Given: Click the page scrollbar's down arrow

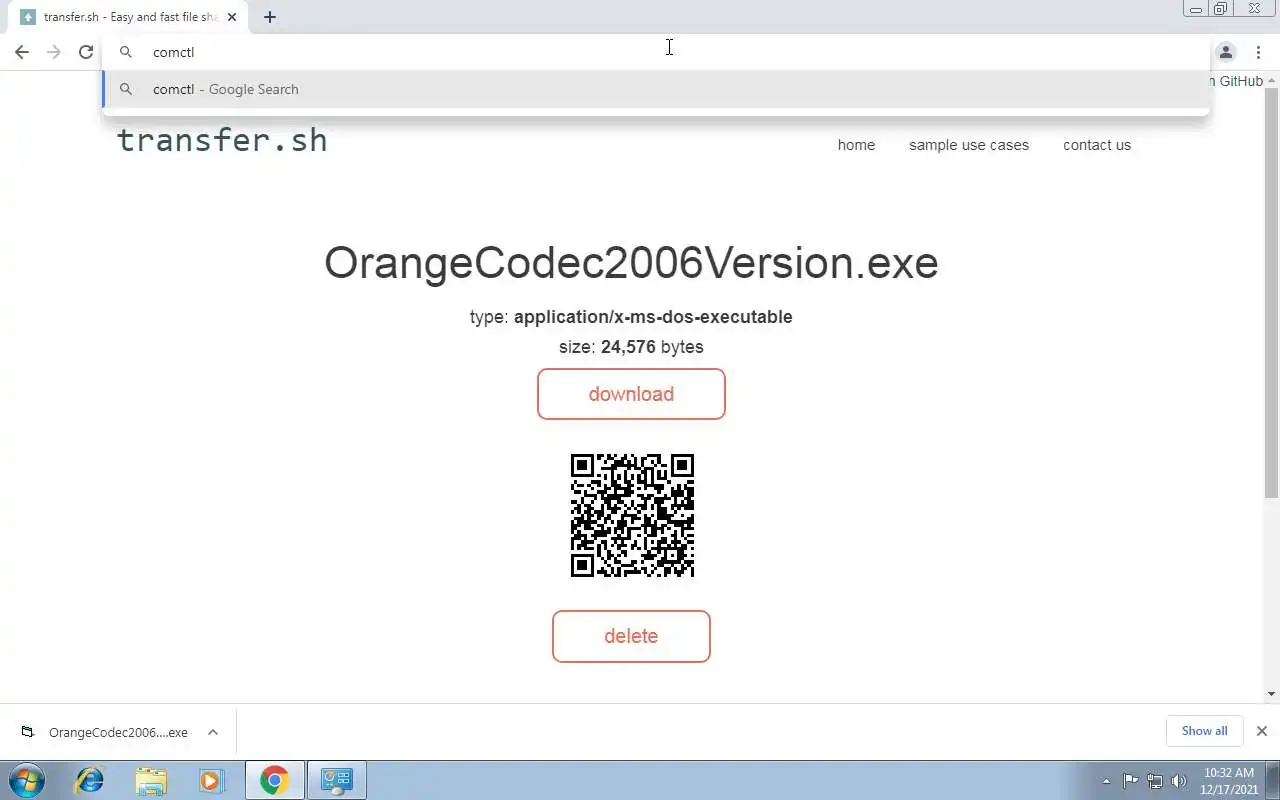Looking at the screenshot, I should pos(1272,694).
